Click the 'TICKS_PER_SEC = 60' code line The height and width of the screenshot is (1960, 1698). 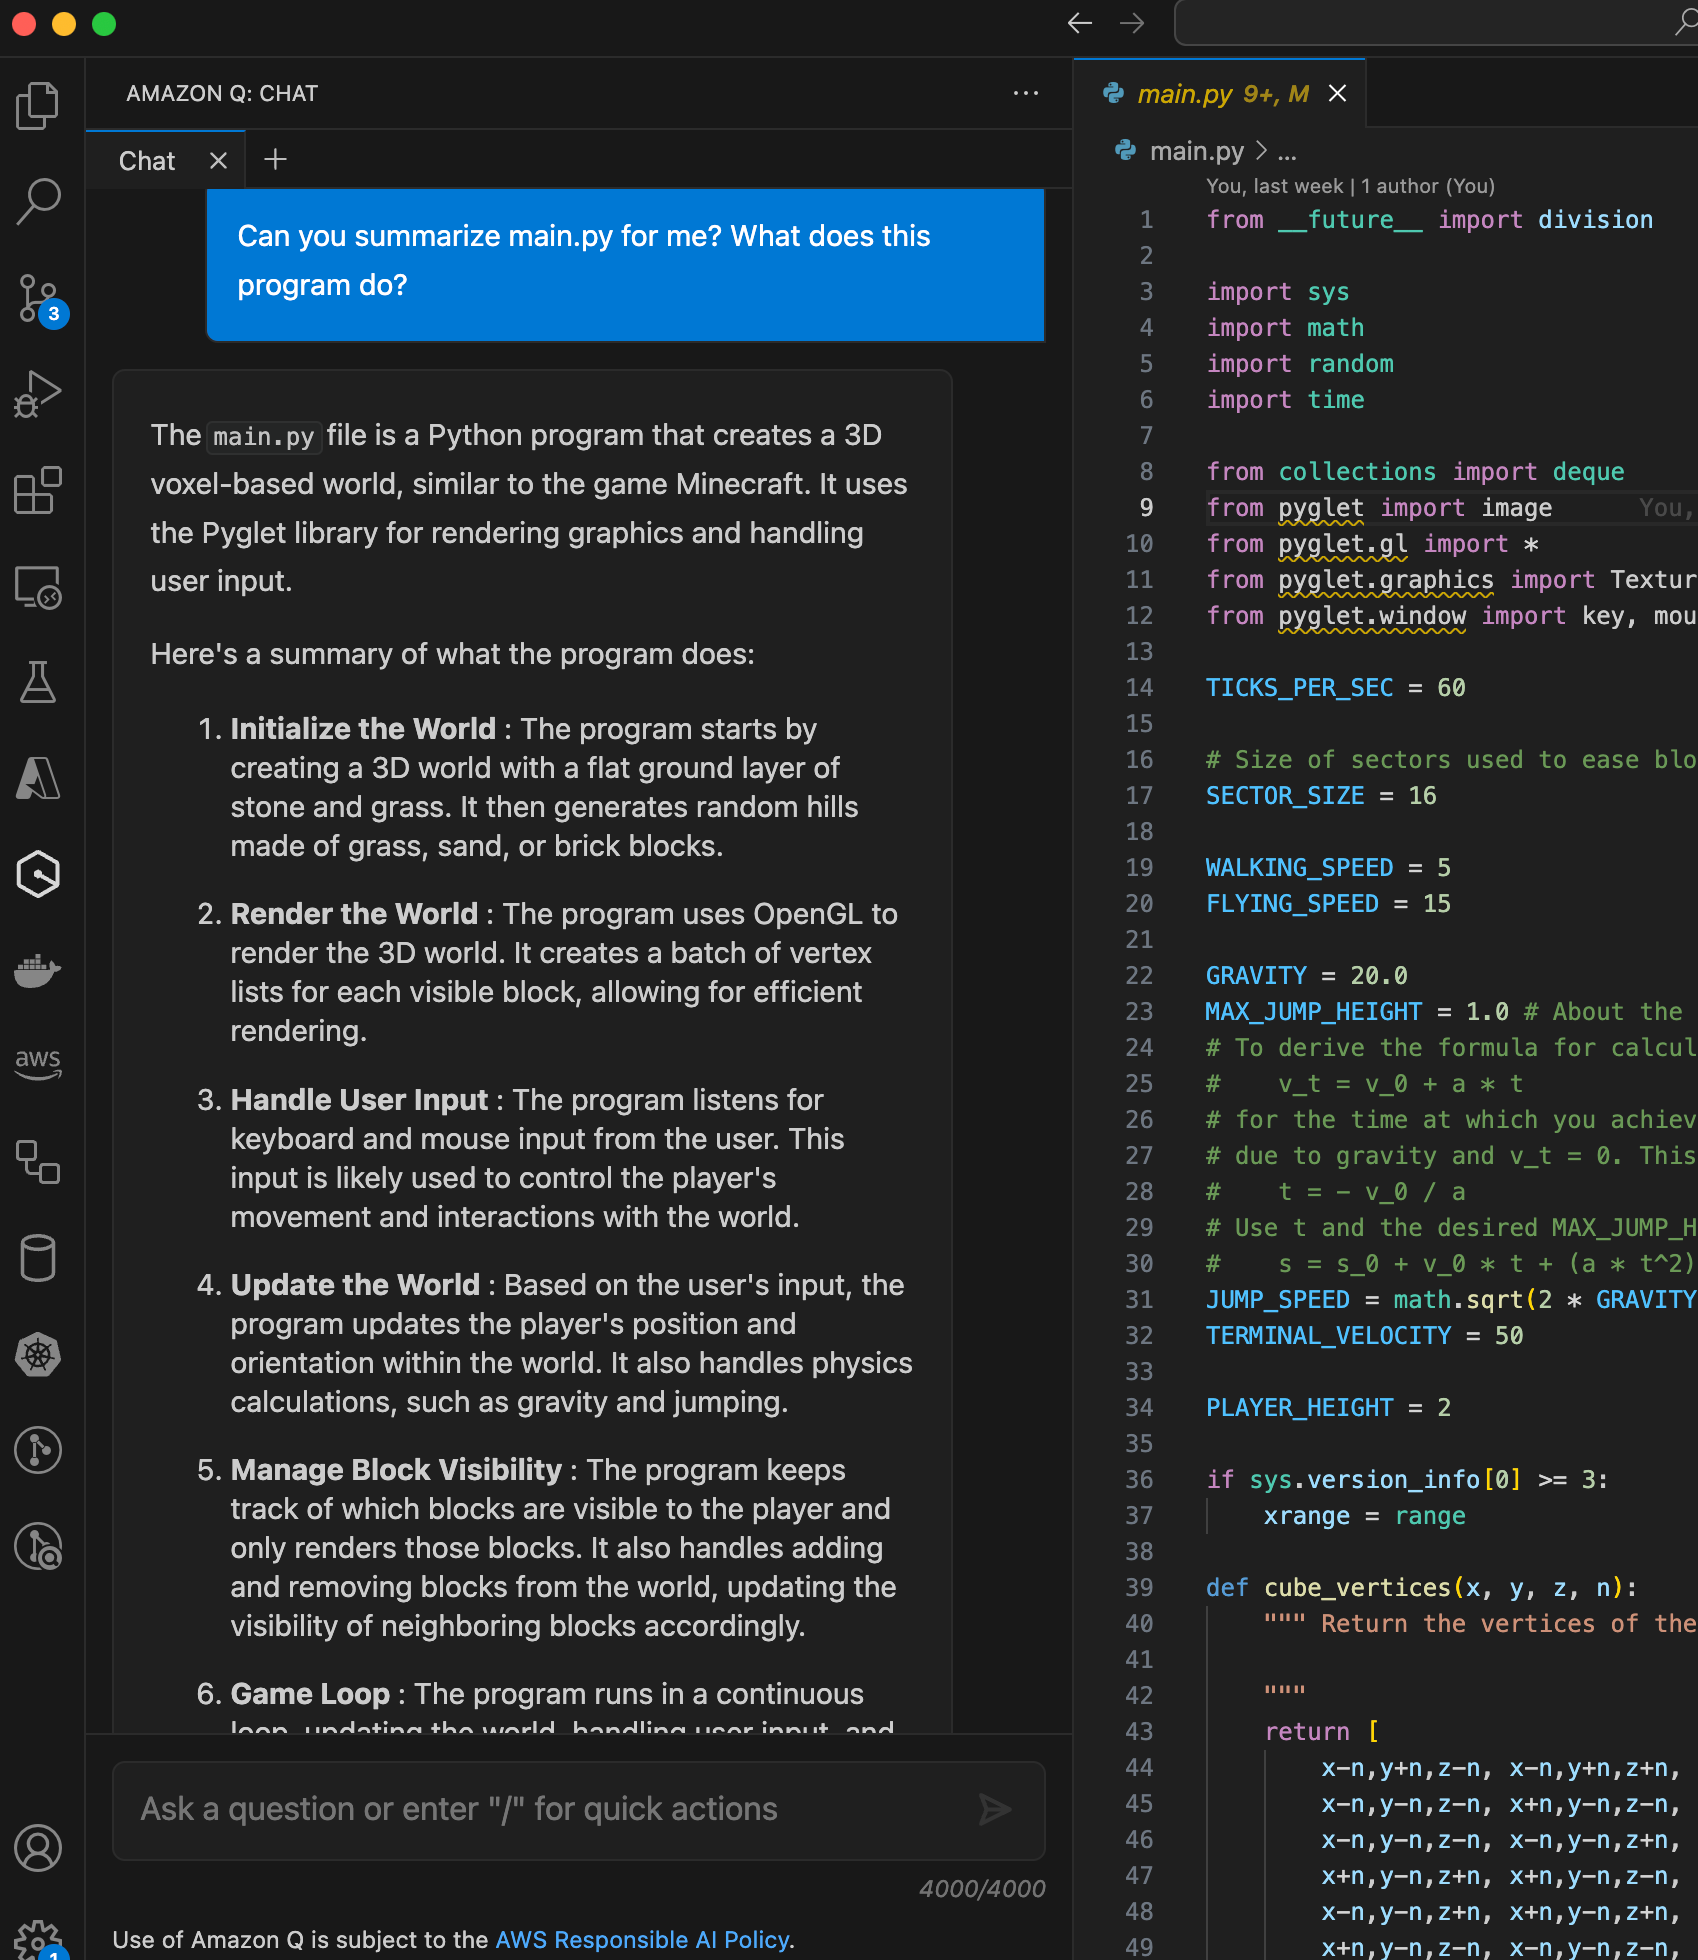[x=1335, y=688]
